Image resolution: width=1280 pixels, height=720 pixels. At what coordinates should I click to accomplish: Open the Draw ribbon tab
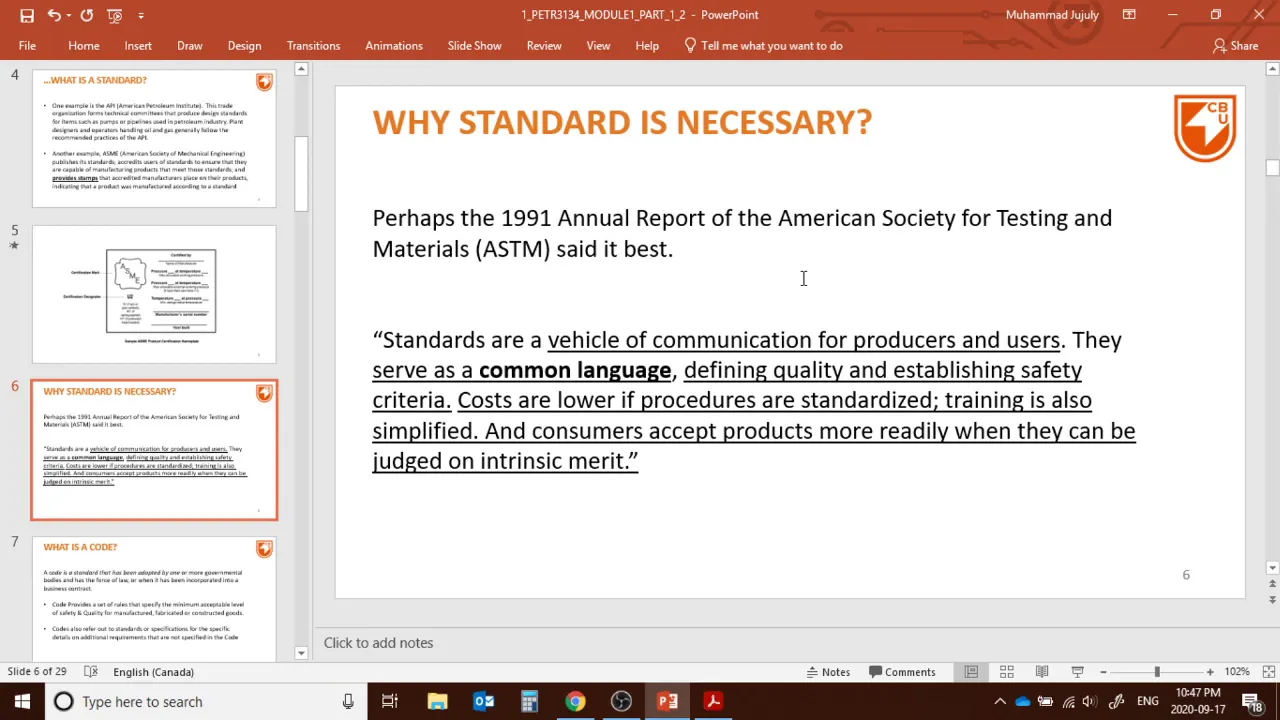coord(190,46)
